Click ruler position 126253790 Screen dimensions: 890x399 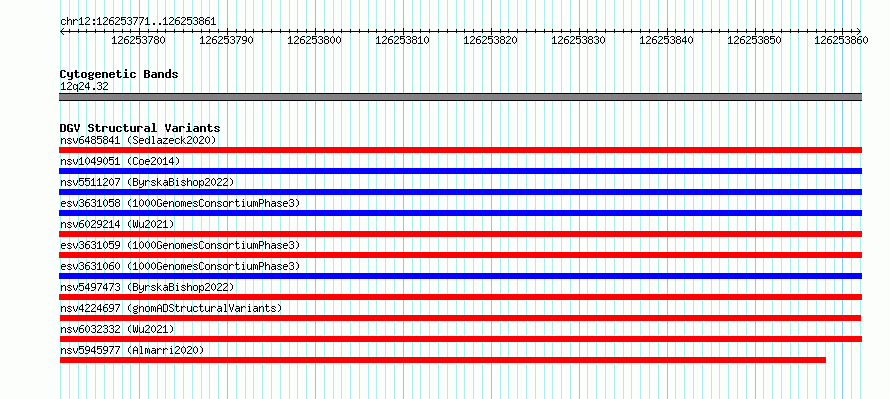click(226, 40)
